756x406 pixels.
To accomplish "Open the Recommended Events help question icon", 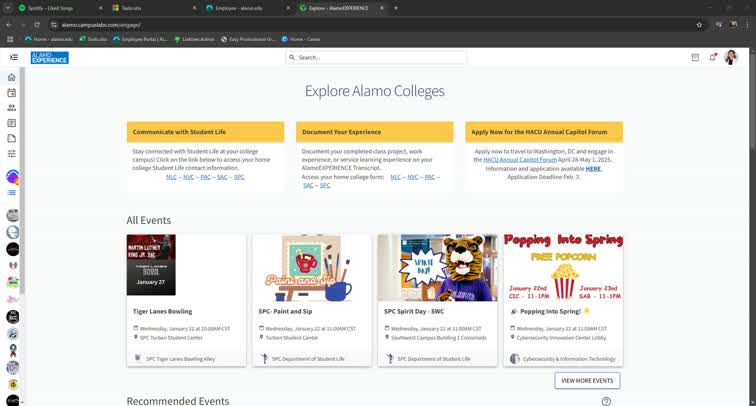I will coord(606,401).
